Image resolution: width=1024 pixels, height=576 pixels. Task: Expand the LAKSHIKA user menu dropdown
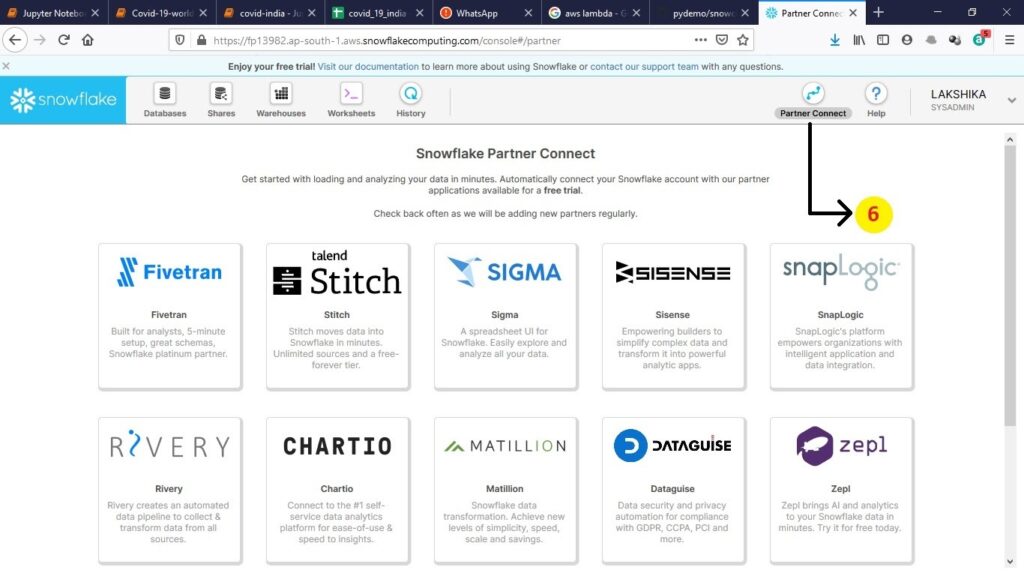pos(1011,100)
